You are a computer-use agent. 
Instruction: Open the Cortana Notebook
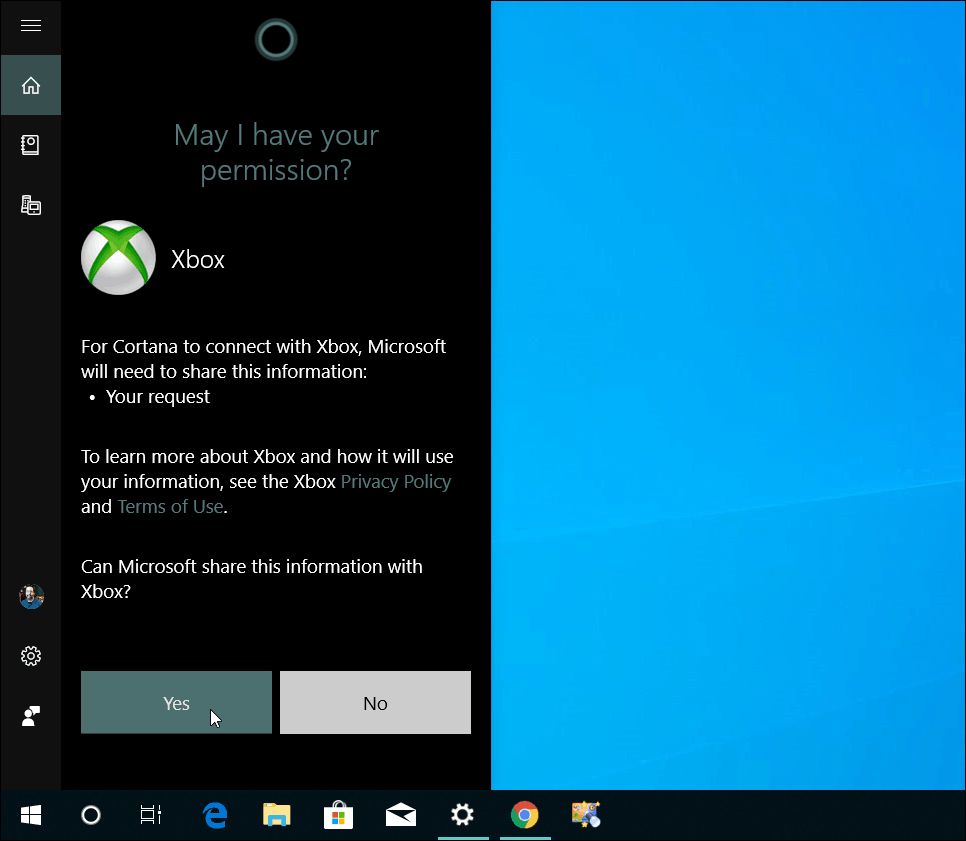pyautogui.click(x=31, y=145)
